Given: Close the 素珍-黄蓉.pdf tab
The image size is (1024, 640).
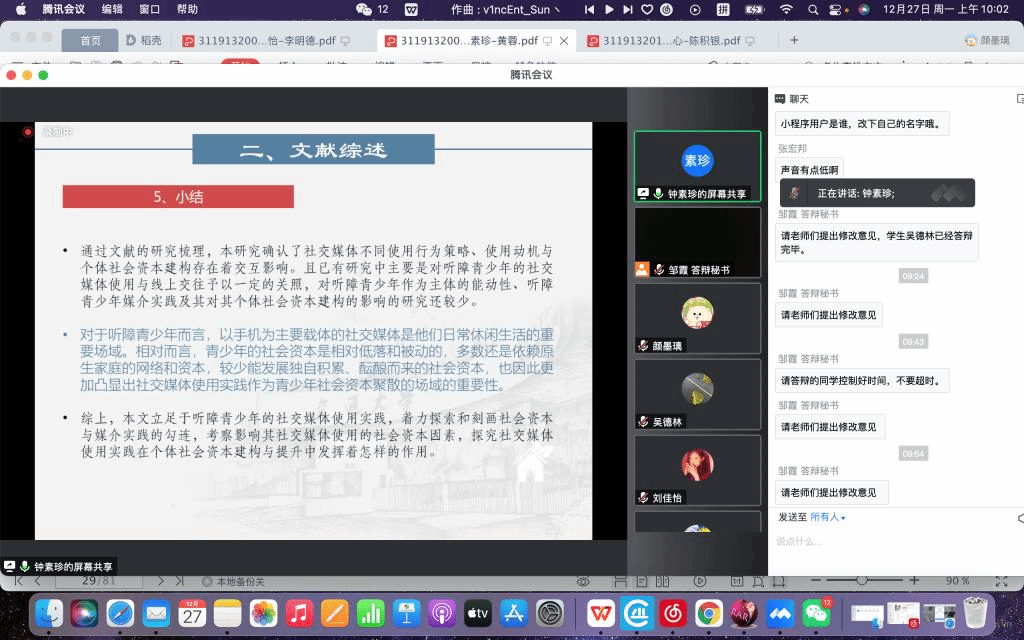Looking at the screenshot, I should tap(564, 41).
